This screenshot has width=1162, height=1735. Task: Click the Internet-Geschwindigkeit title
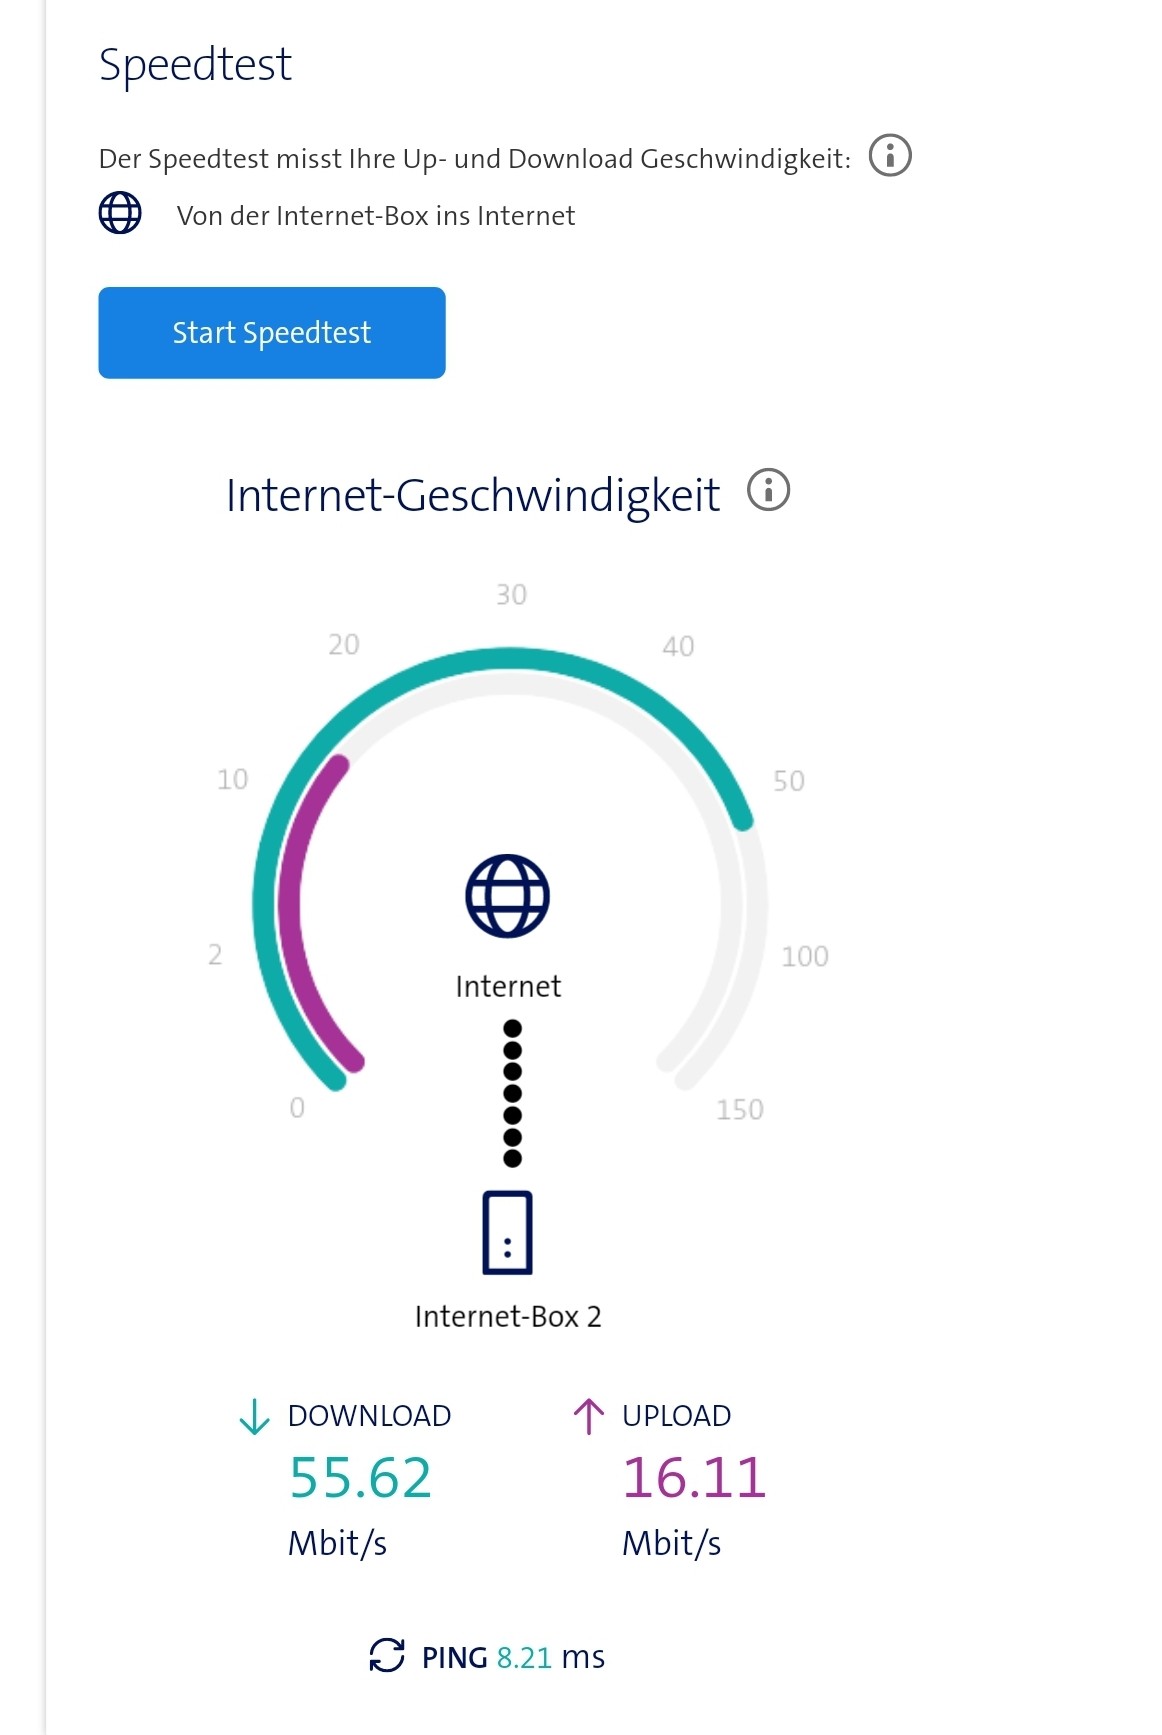tap(473, 495)
